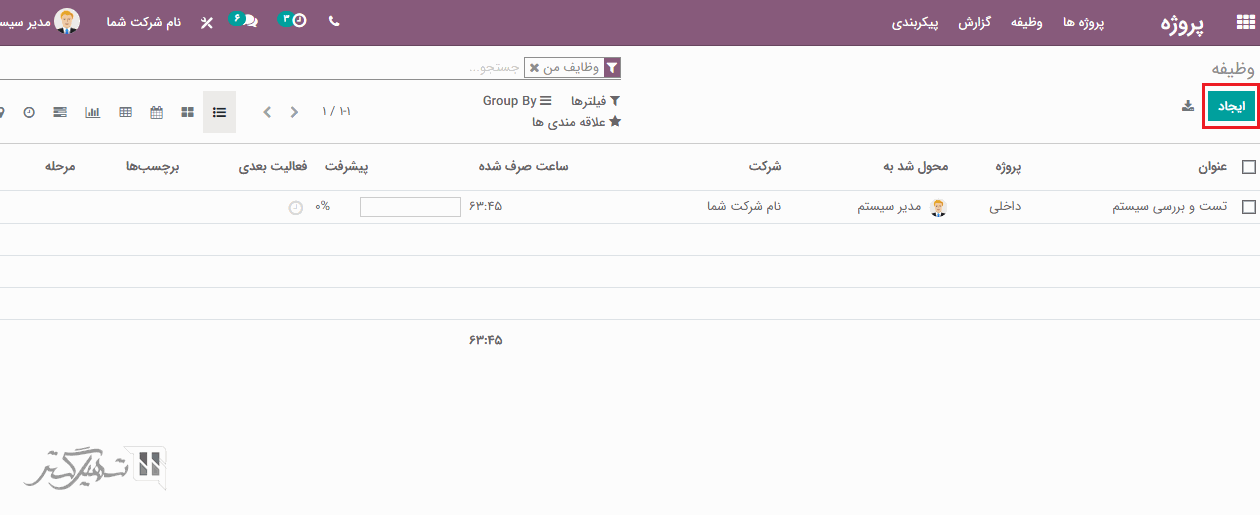This screenshot has height=515, width=1260.
Task: Sort by پیشرفت column header
Action: pos(347,167)
